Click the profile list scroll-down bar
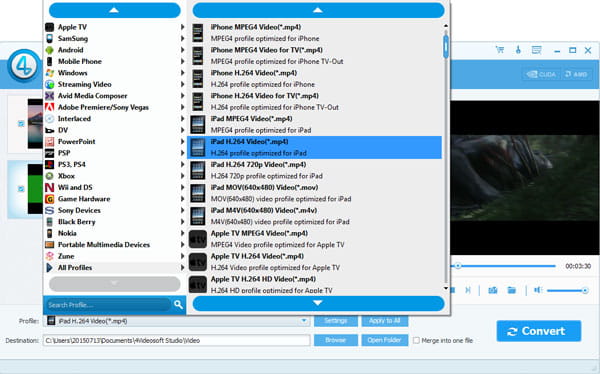The height and width of the screenshot is (374, 600). pyautogui.click(x=318, y=303)
